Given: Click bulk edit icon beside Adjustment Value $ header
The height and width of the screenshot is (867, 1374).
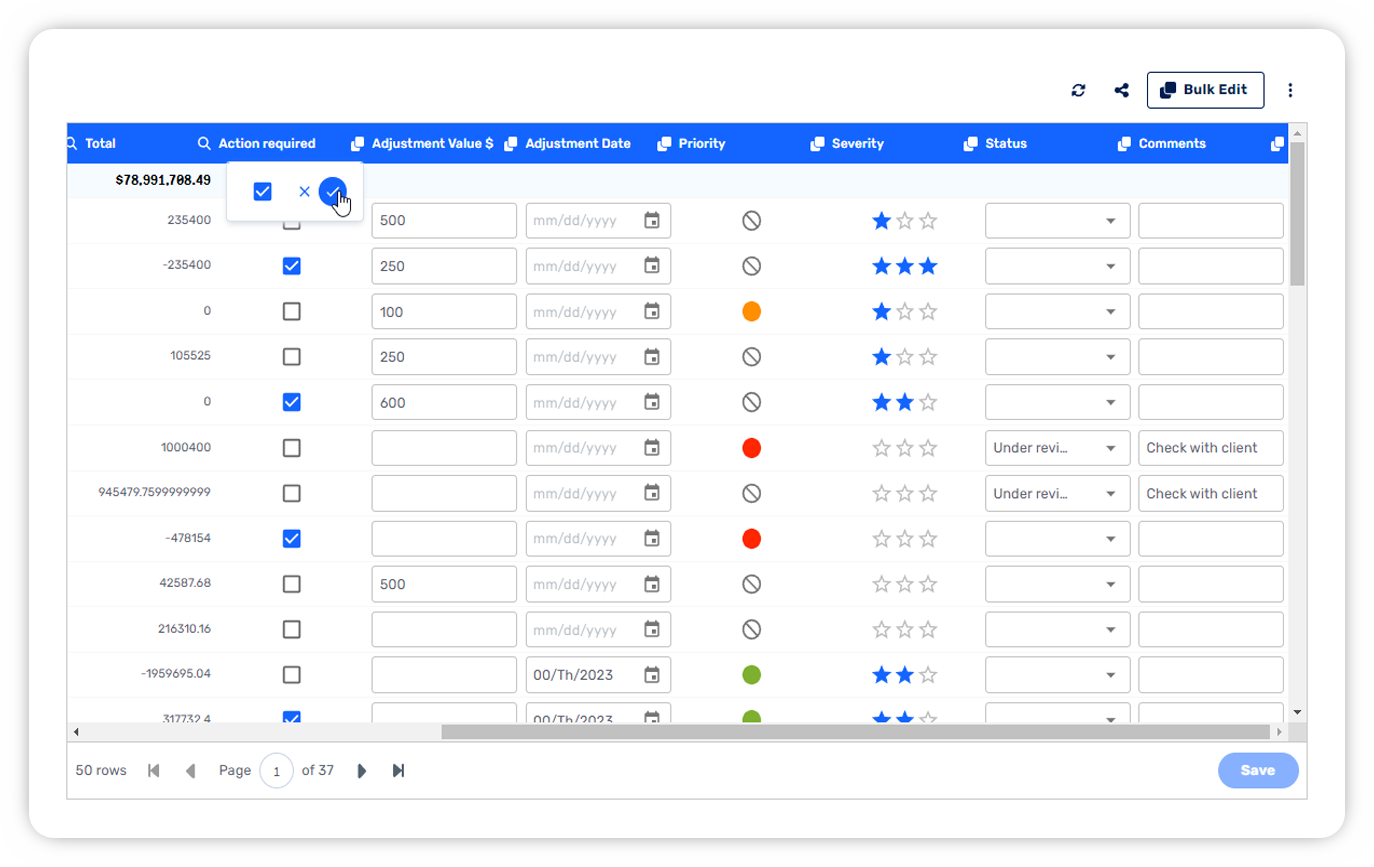Looking at the screenshot, I should click(x=358, y=144).
